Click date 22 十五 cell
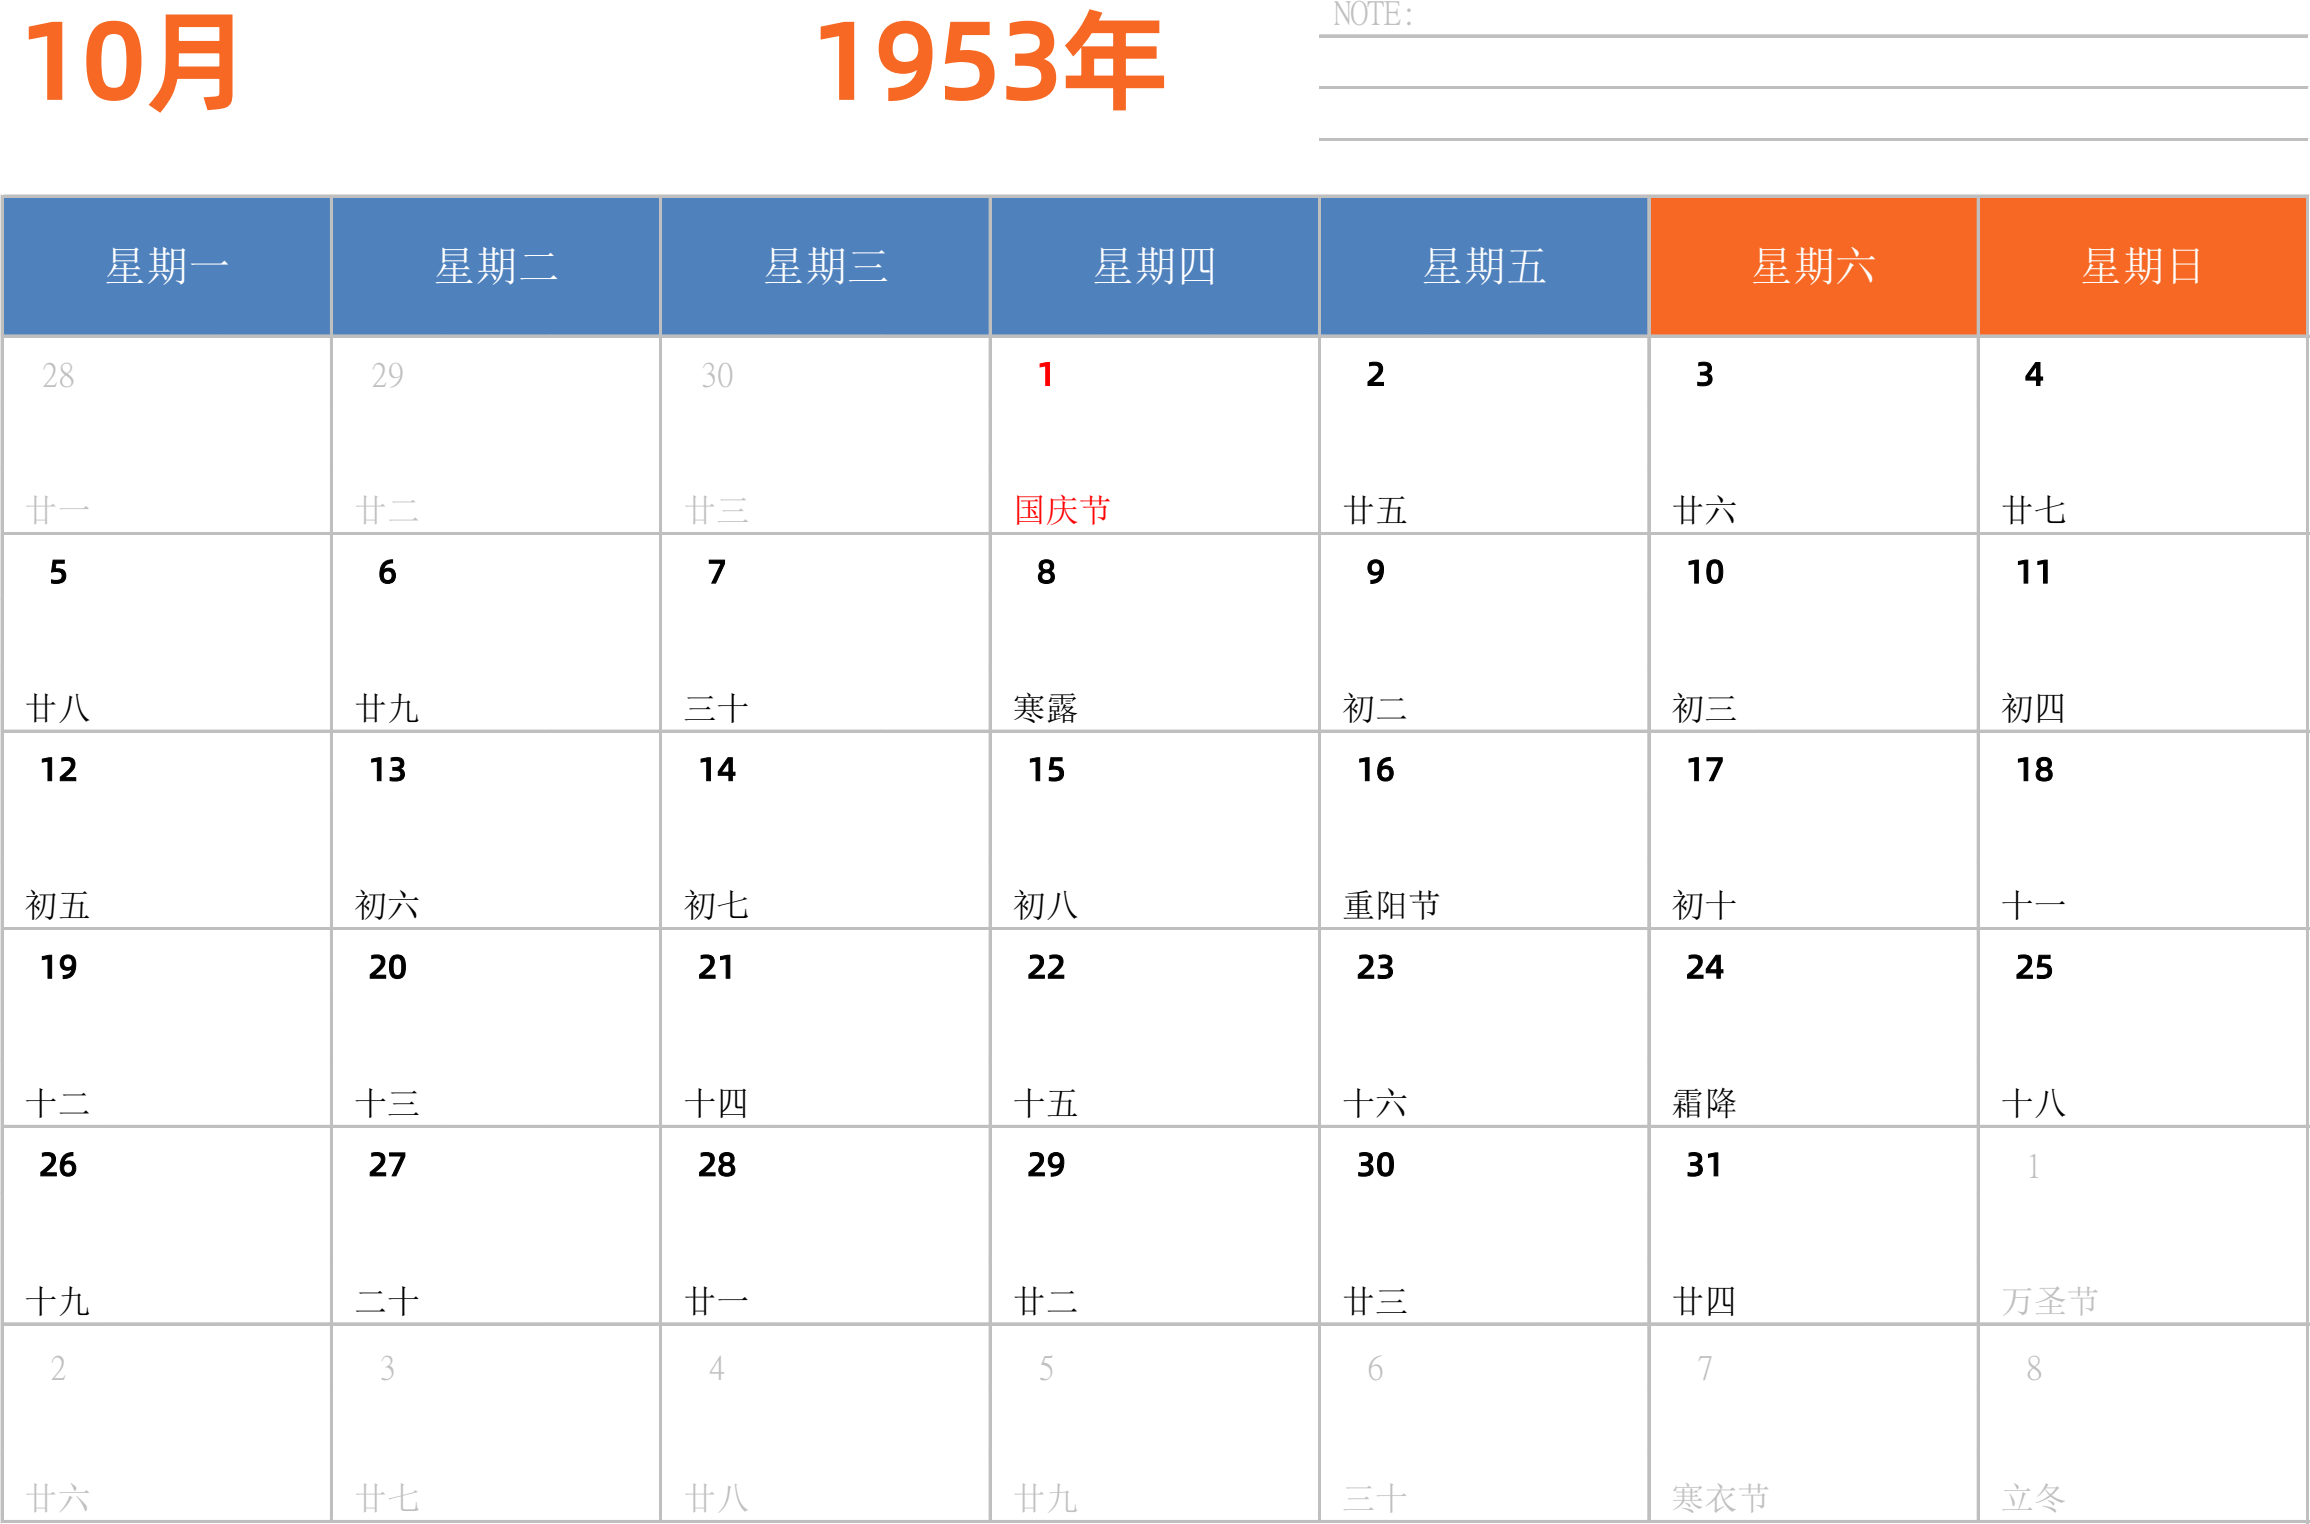Image resolution: width=2310 pixels, height=1524 pixels. (x=1154, y=1028)
